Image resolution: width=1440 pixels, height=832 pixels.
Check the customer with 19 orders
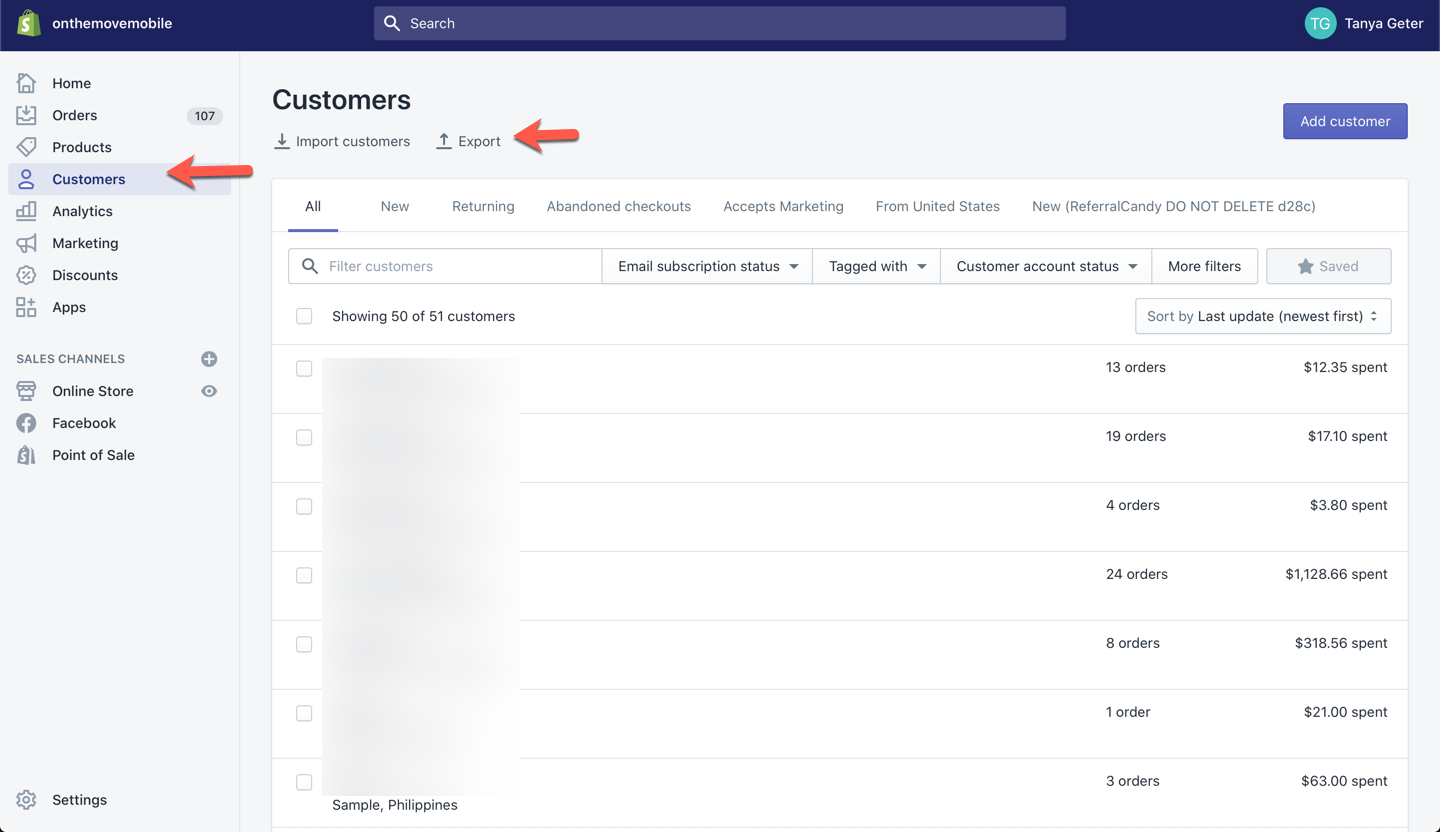(x=304, y=437)
